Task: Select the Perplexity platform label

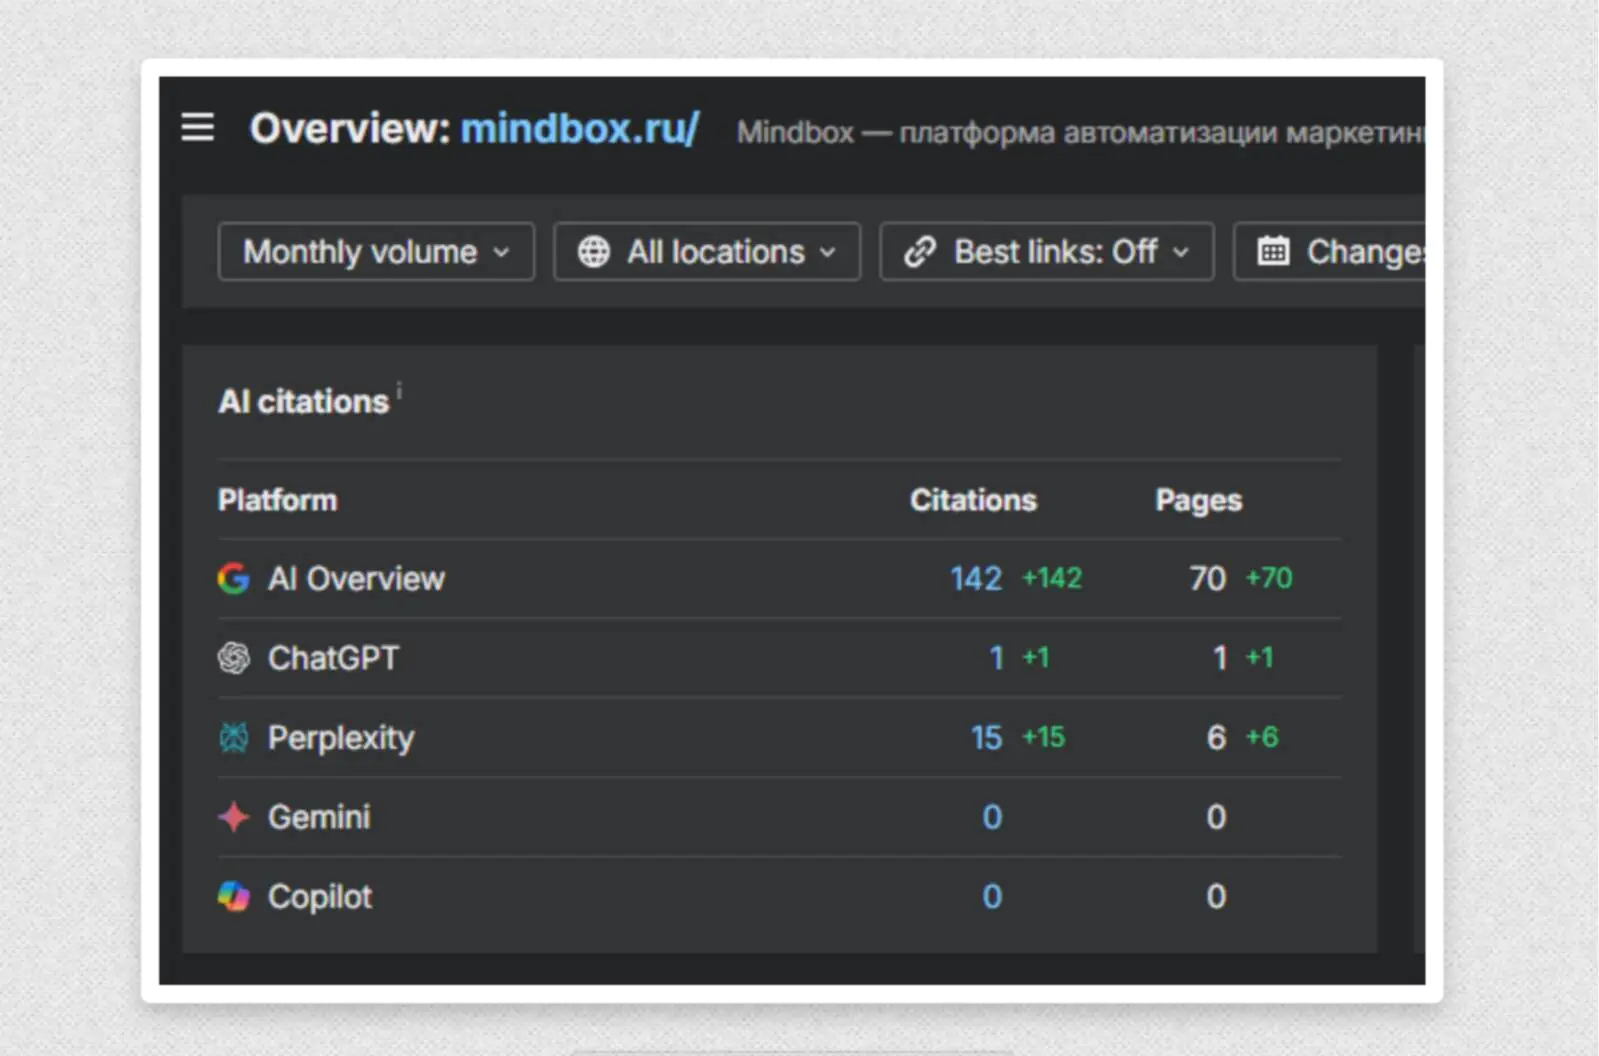Action: click(x=341, y=739)
